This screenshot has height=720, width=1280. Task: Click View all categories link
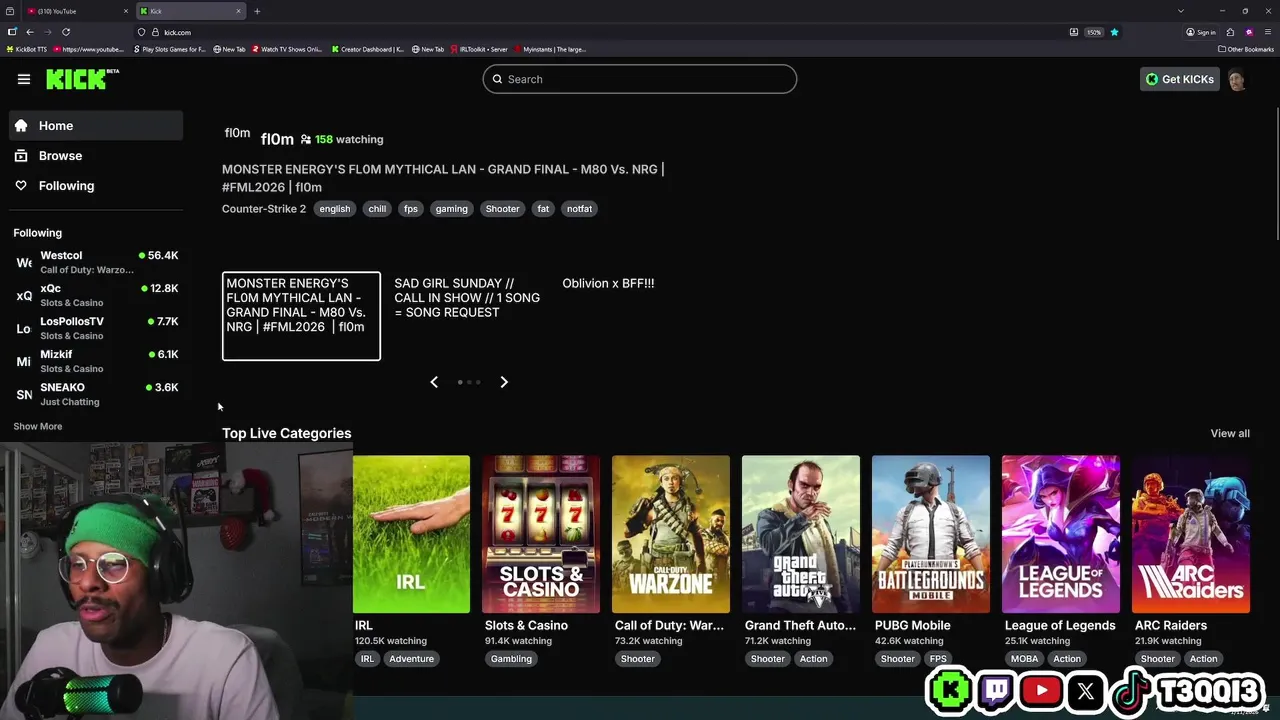click(x=1230, y=433)
